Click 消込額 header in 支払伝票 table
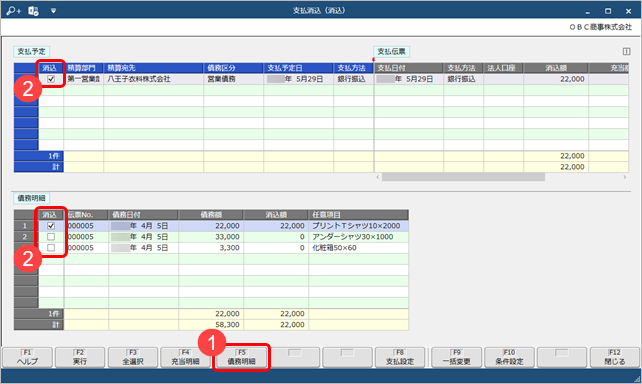Viewport: 642px width, 384px height. [x=556, y=68]
